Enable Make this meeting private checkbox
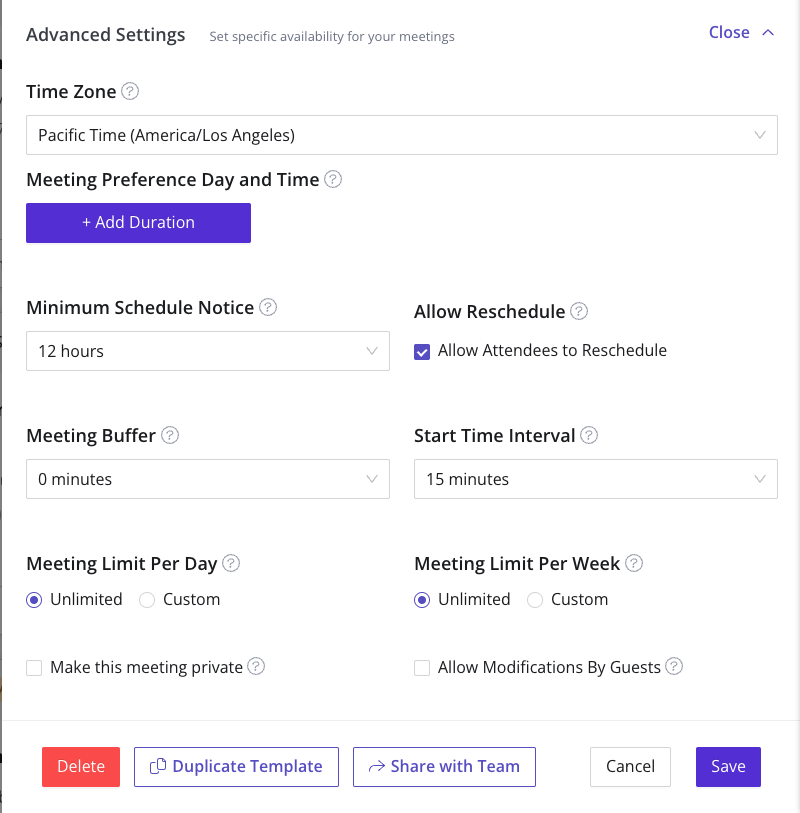Image resolution: width=800 pixels, height=813 pixels. tap(34, 668)
